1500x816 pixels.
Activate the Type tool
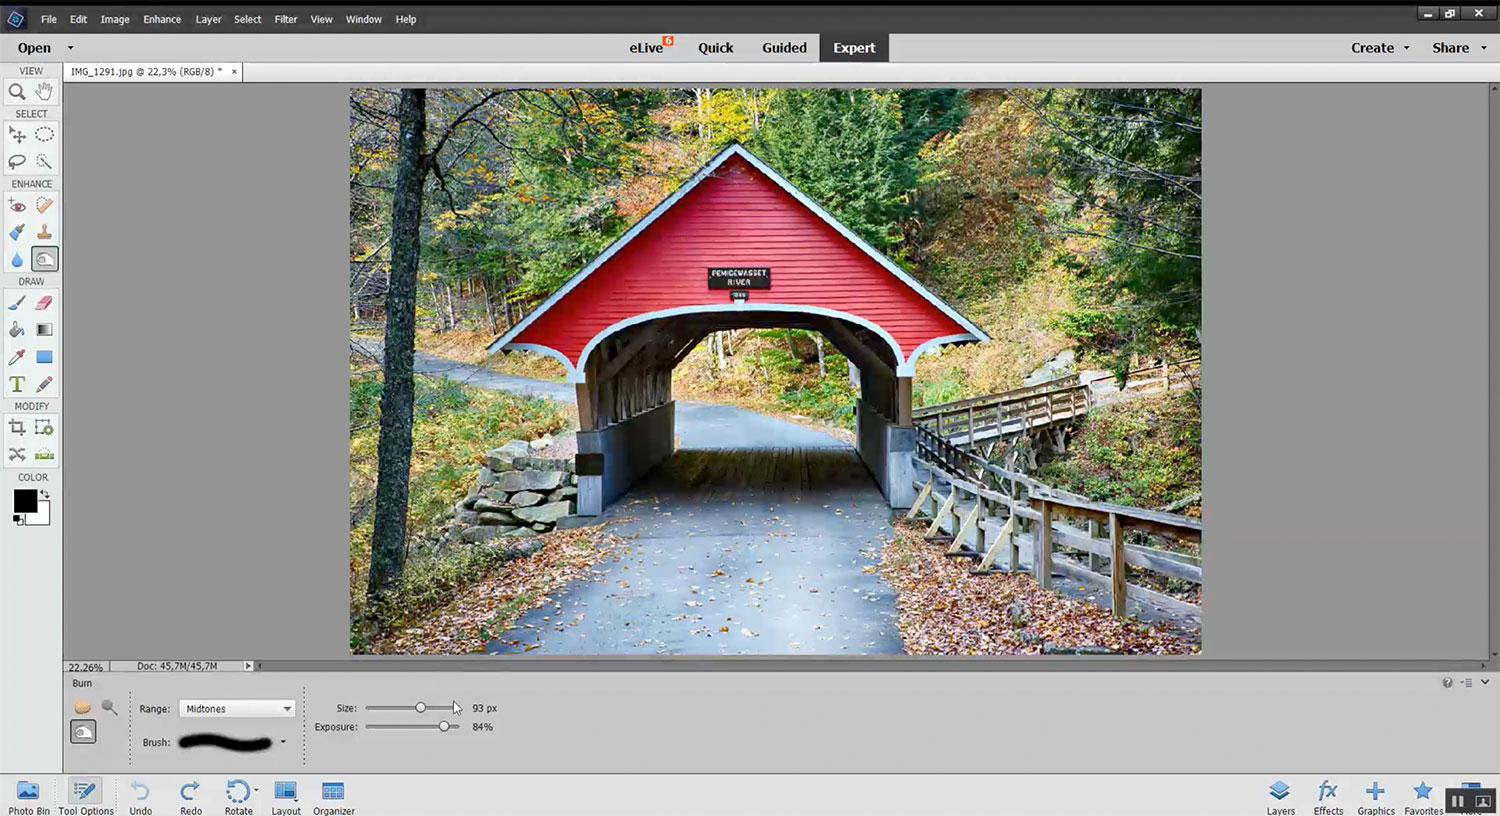pyautogui.click(x=17, y=384)
